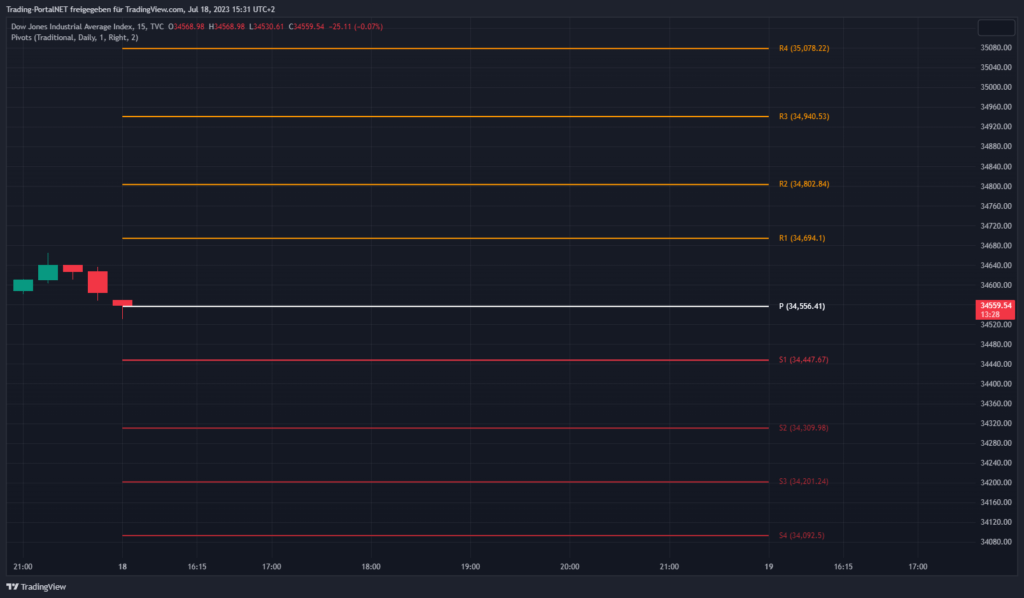Click the current price tag 34559.54
Viewport: 1024px width, 598px height.
point(996,305)
